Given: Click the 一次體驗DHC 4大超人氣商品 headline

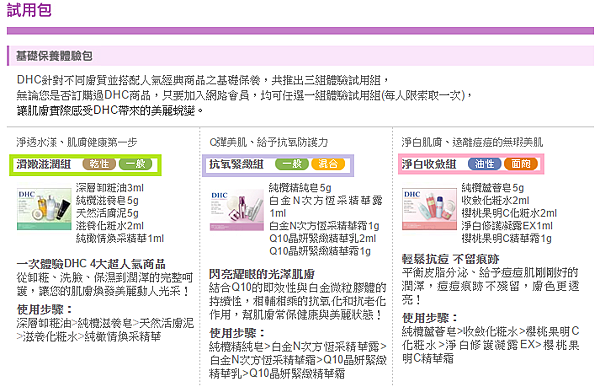Looking at the screenshot, I should coord(91,264).
